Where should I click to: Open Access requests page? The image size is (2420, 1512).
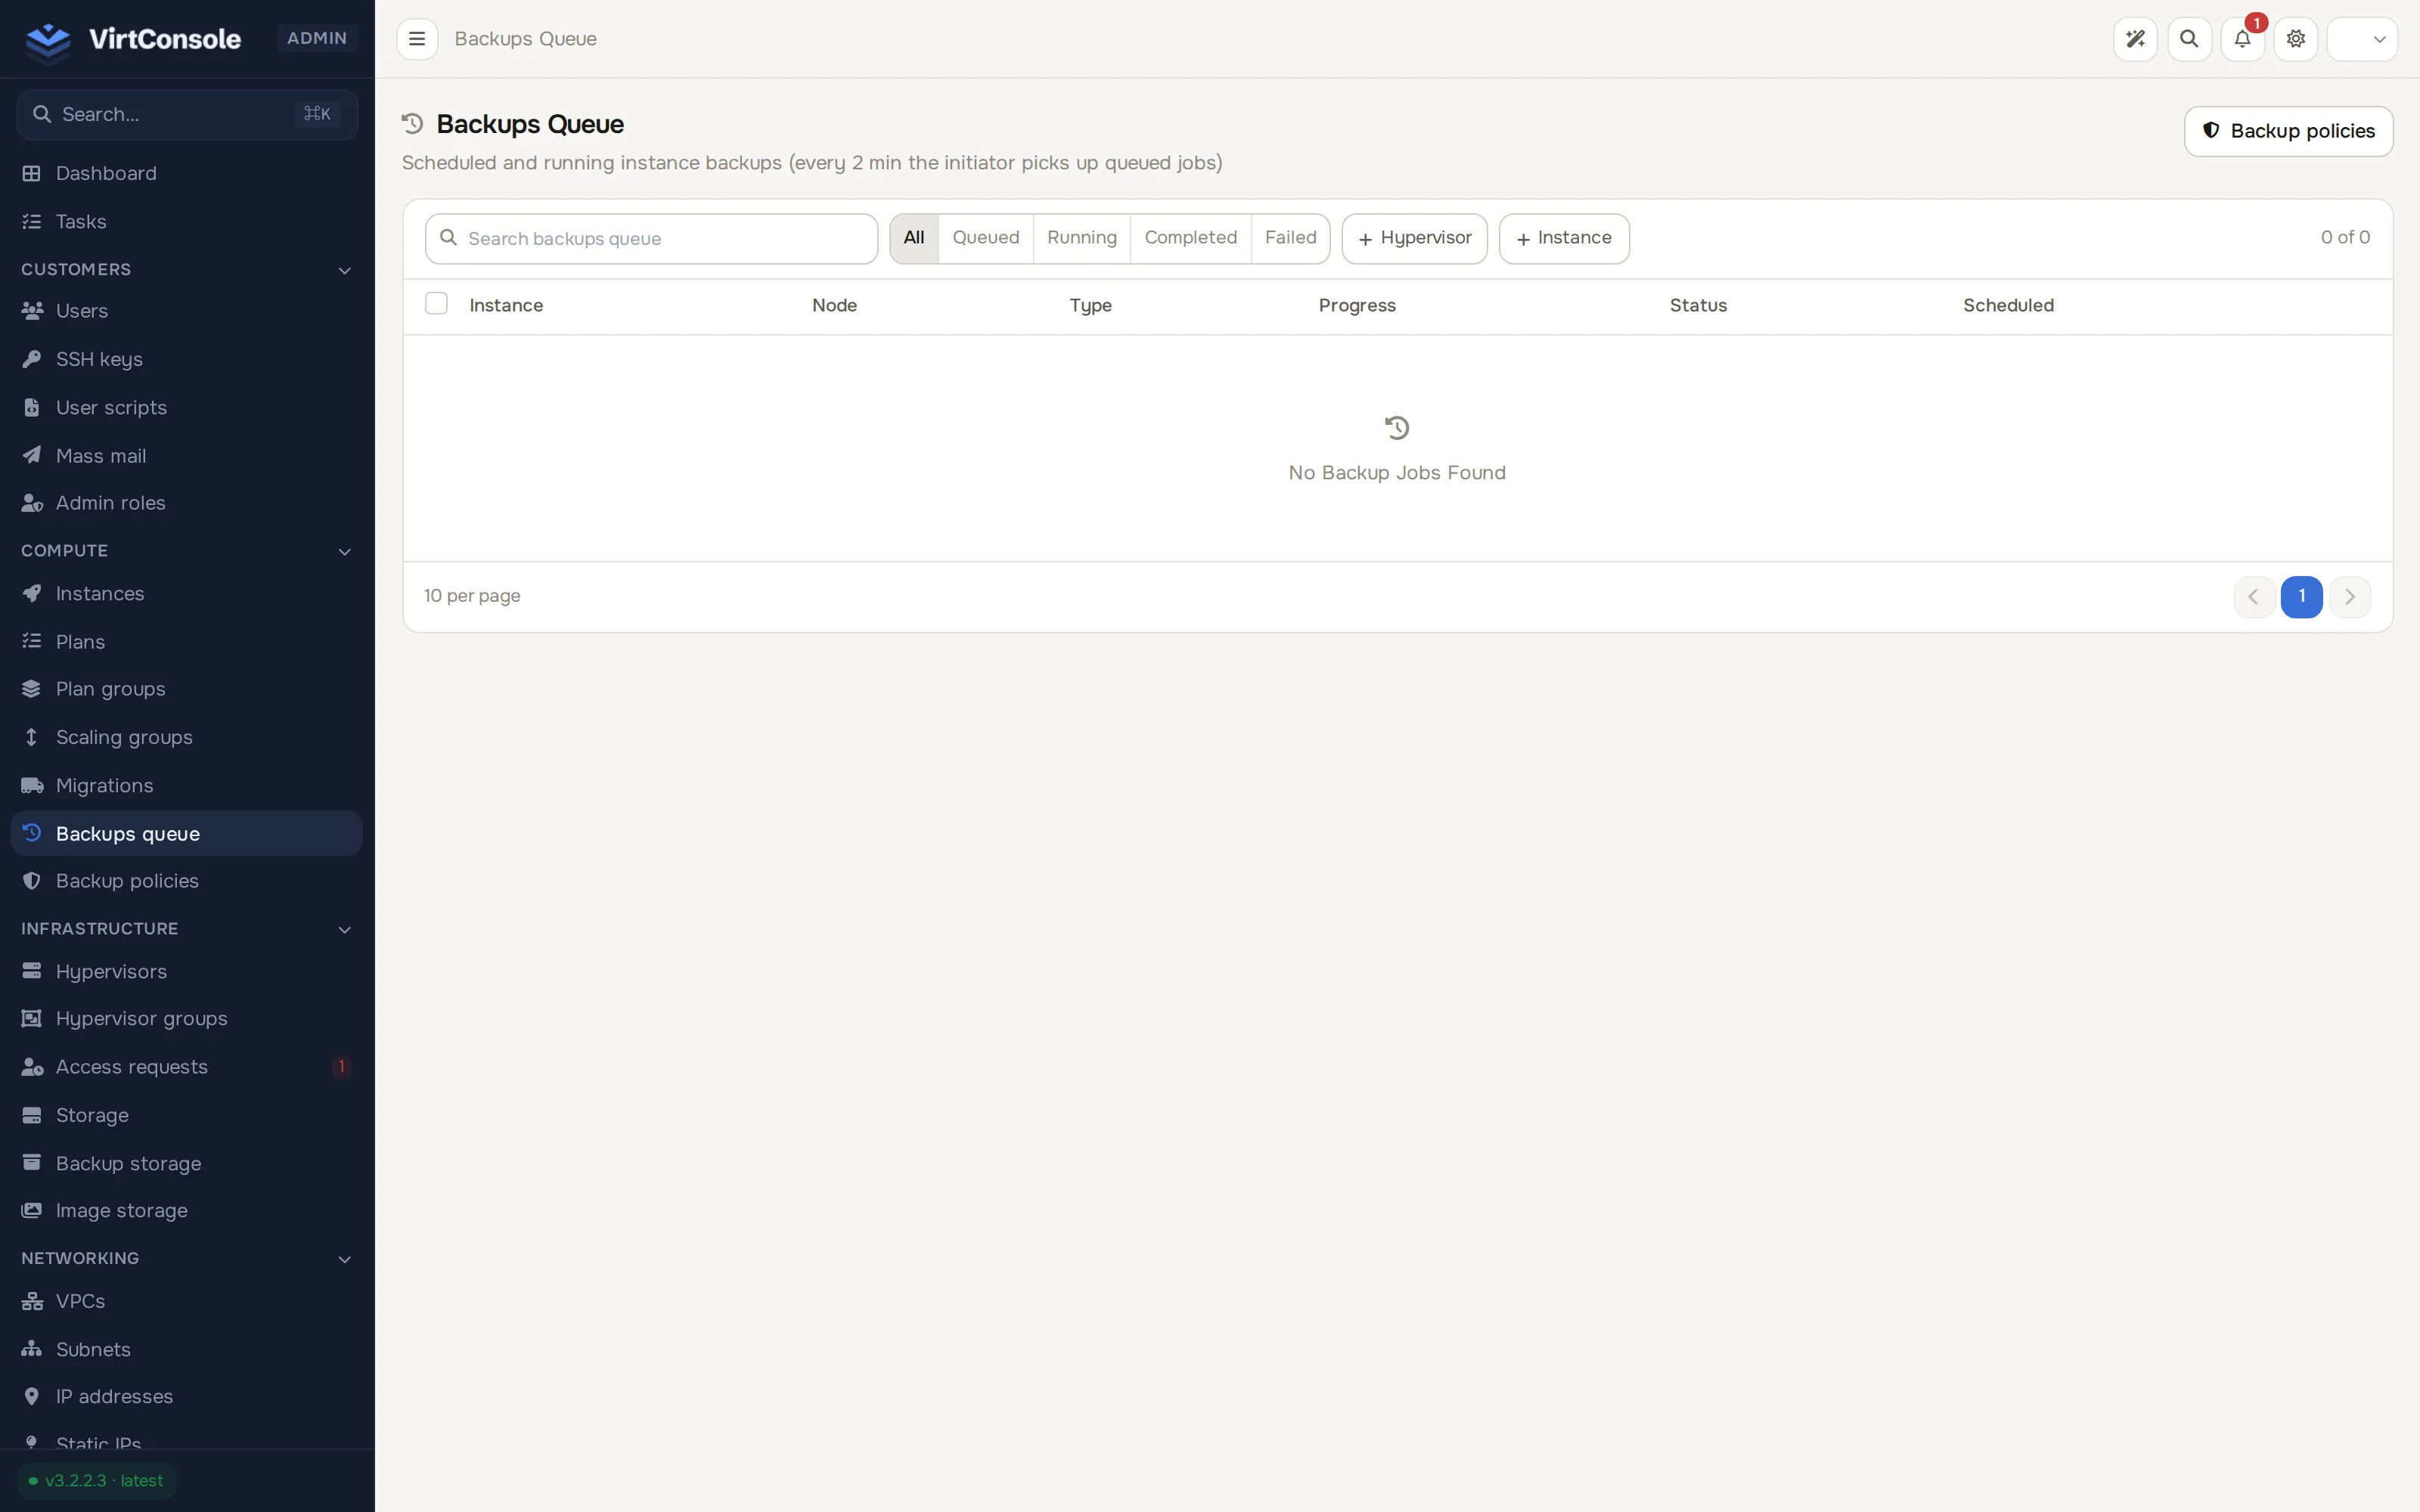(x=187, y=1067)
